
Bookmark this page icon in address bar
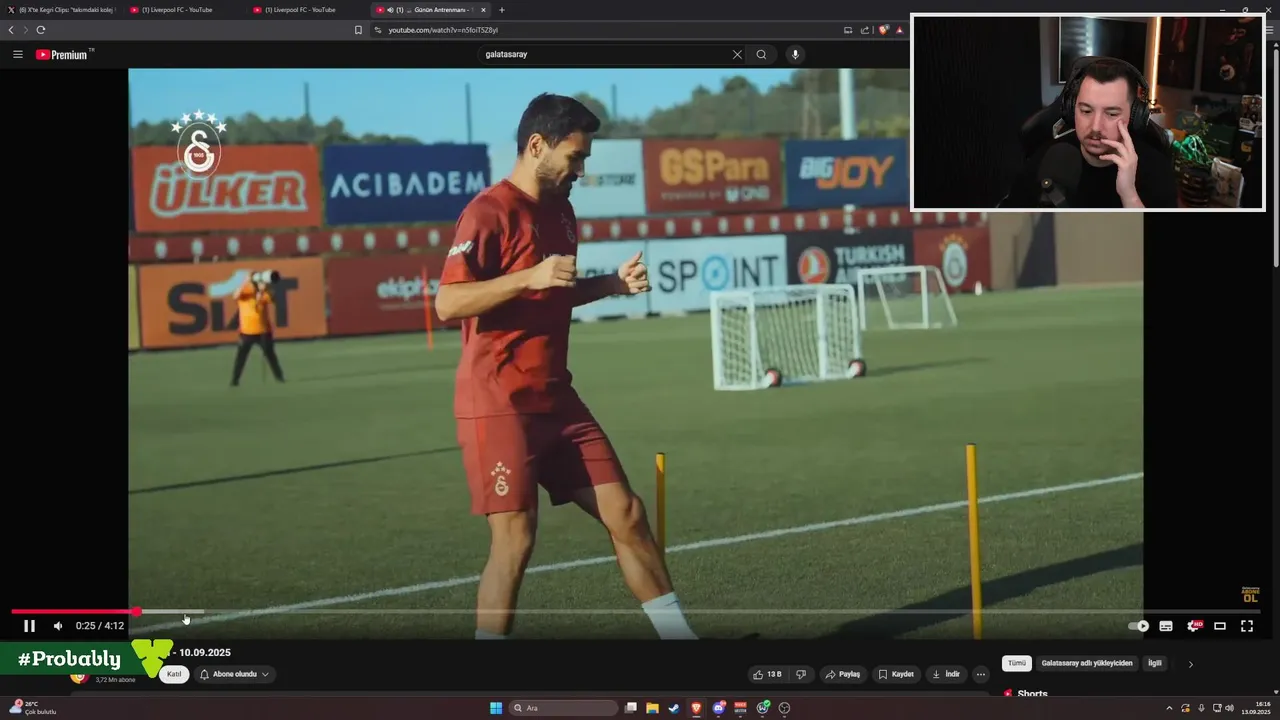(358, 30)
